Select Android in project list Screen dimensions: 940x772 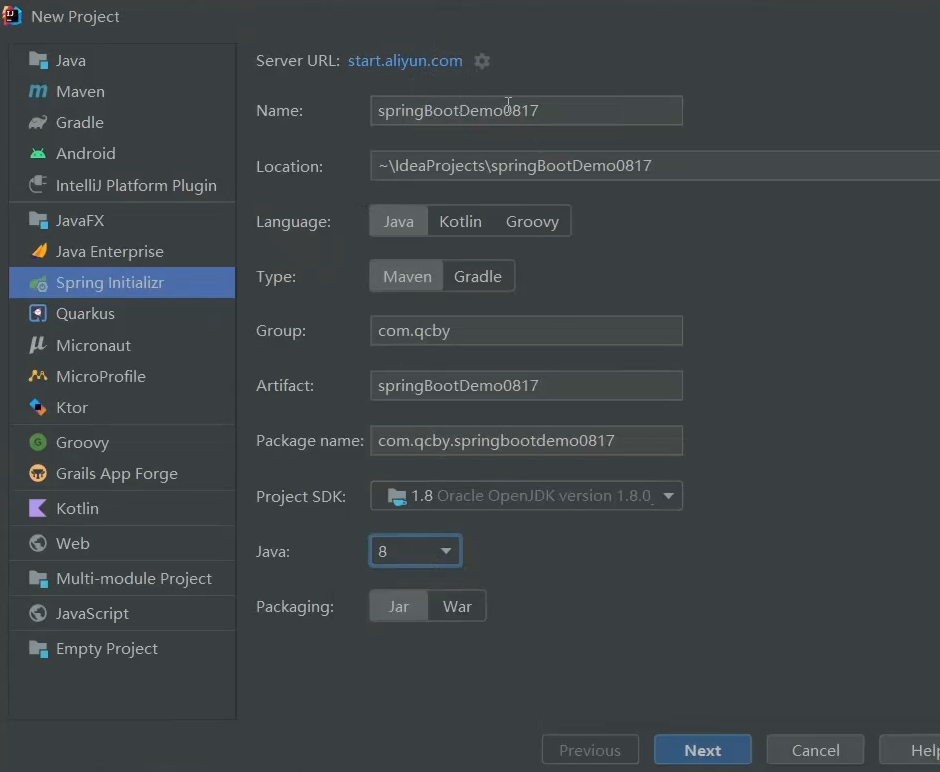point(122,153)
